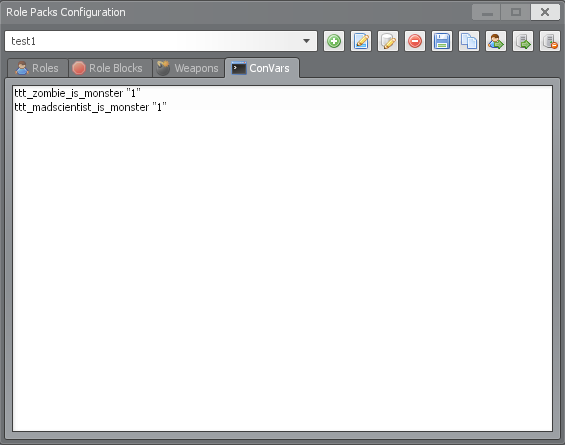565x445 pixels.
Task: Click the server with green arrow icon
Action: tap(523, 41)
